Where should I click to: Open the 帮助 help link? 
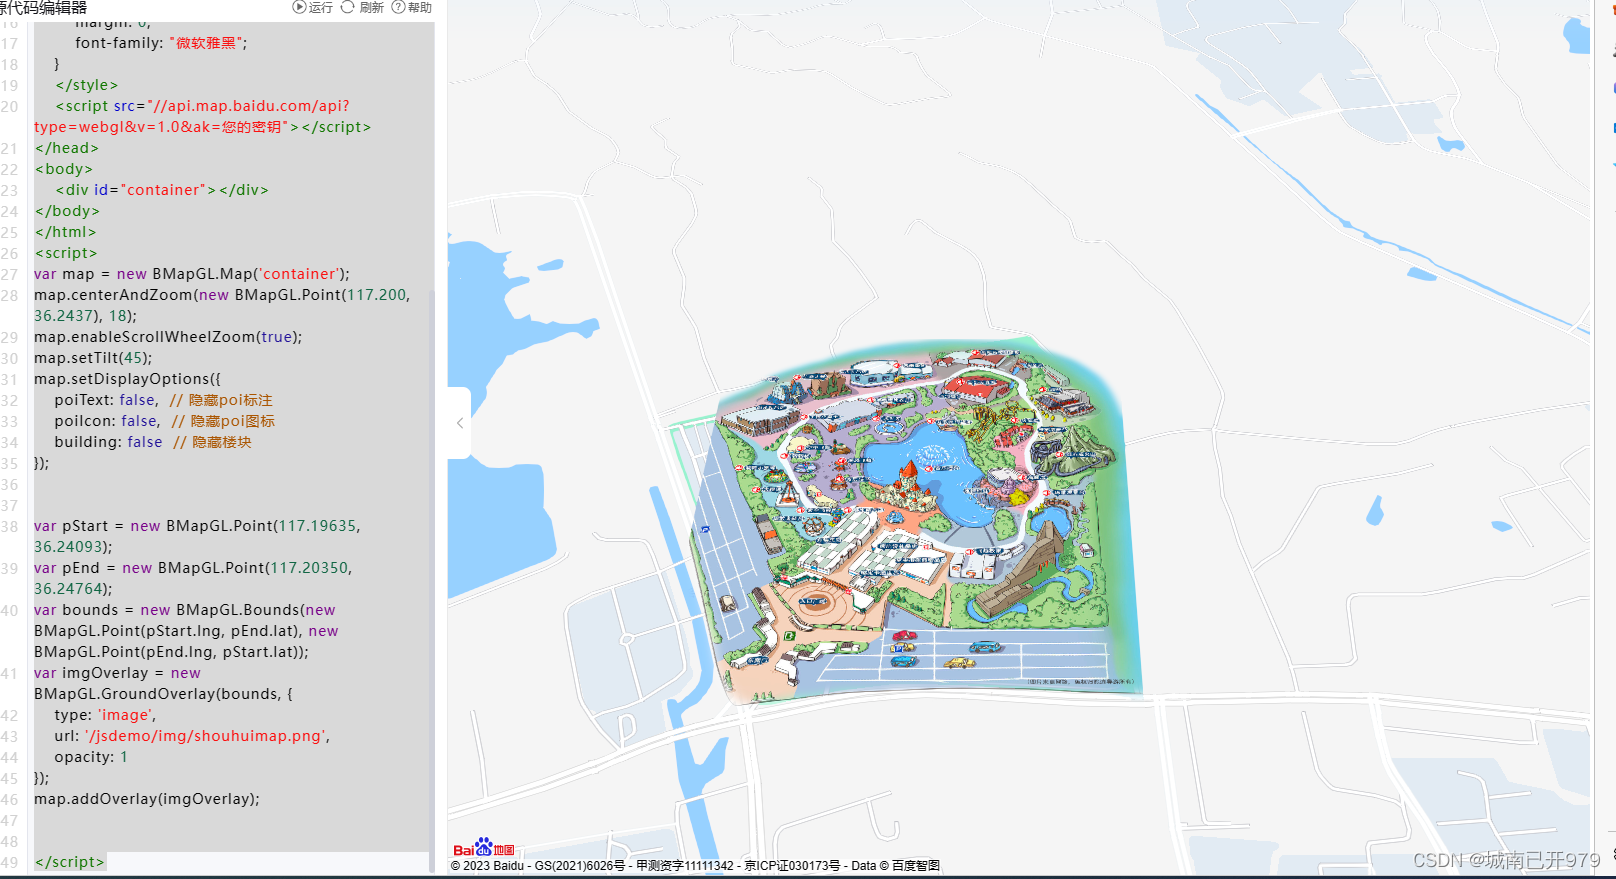[412, 7]
